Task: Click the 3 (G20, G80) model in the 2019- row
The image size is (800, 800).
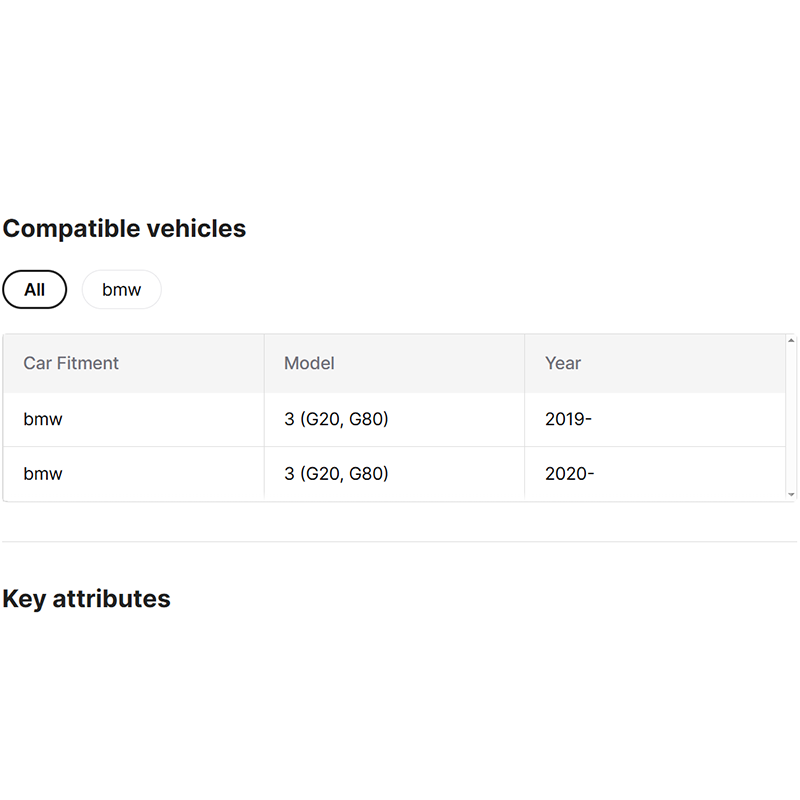Action: pos(336,419)
